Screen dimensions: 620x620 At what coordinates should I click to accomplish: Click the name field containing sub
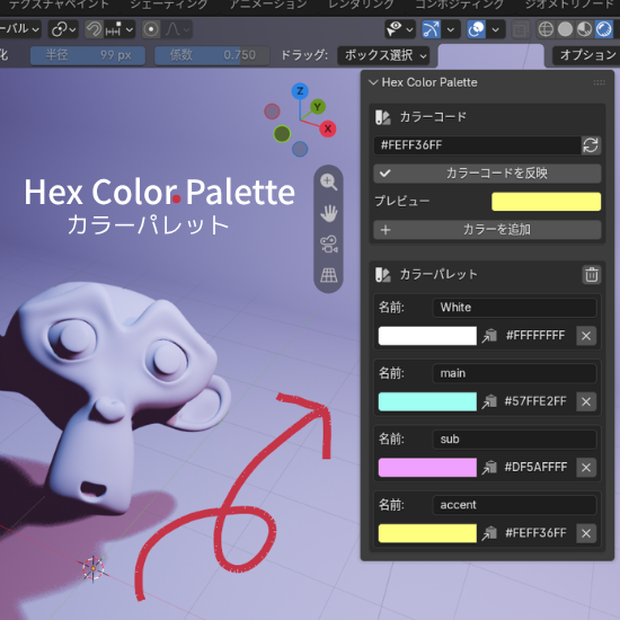click(x=514, y=439)
